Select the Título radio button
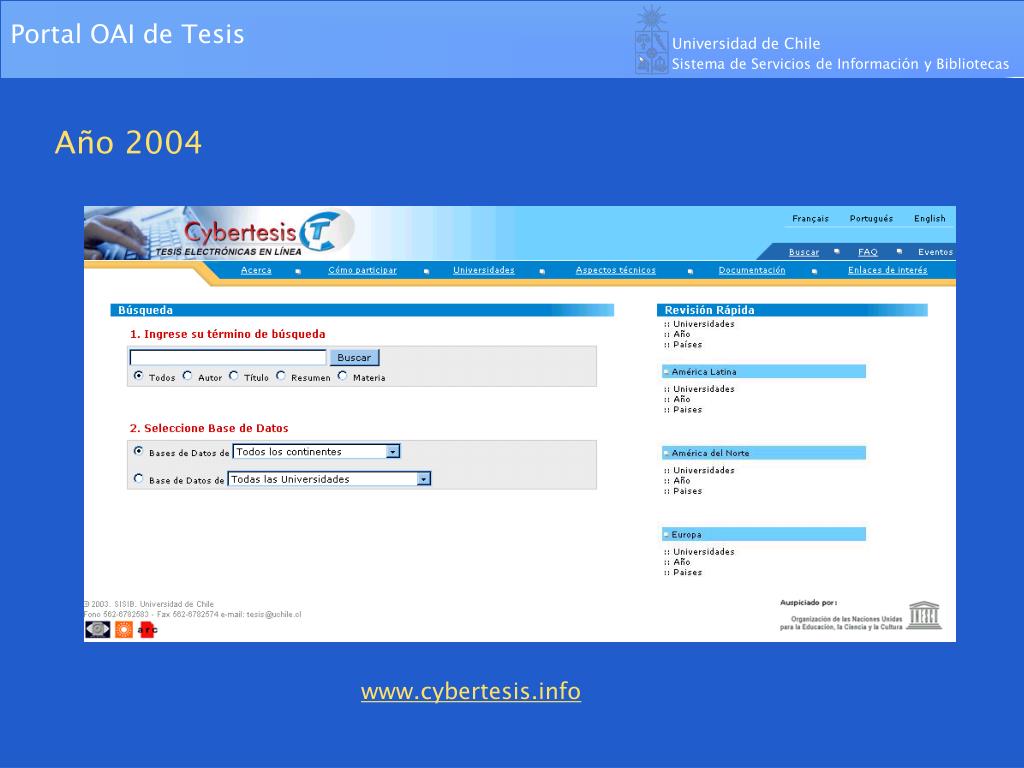Screen dimensions: 1024x768 coord(234,376)
